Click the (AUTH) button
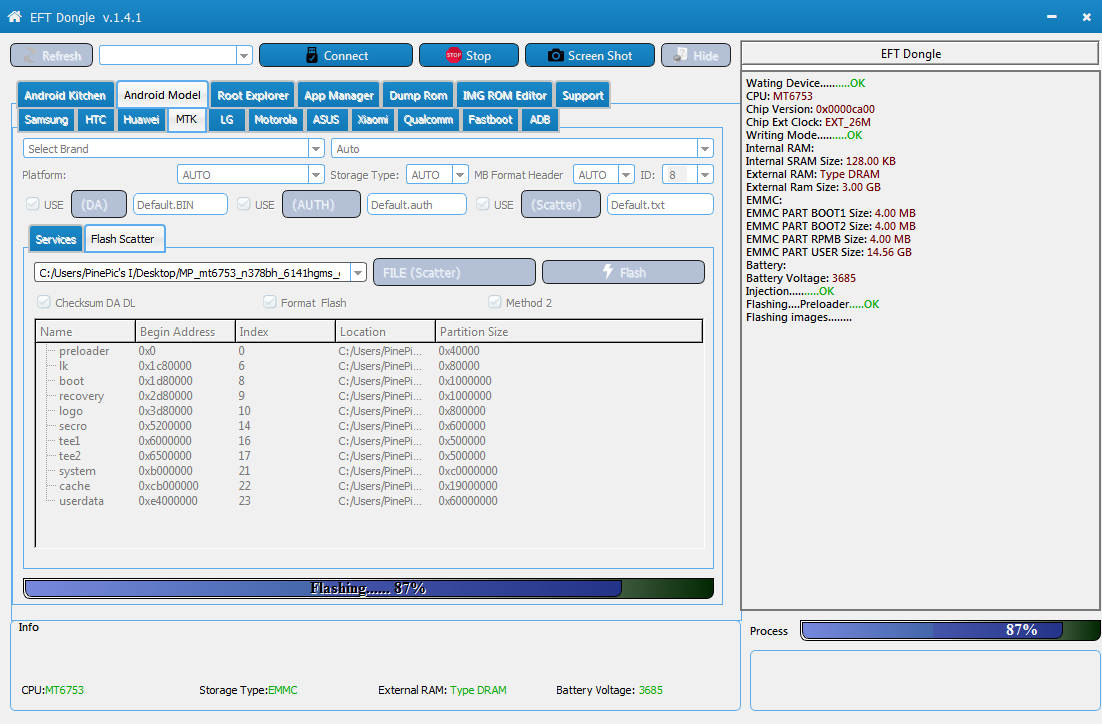The height and width of the screenshot is (724, 1102). click(x=321, y=205)
